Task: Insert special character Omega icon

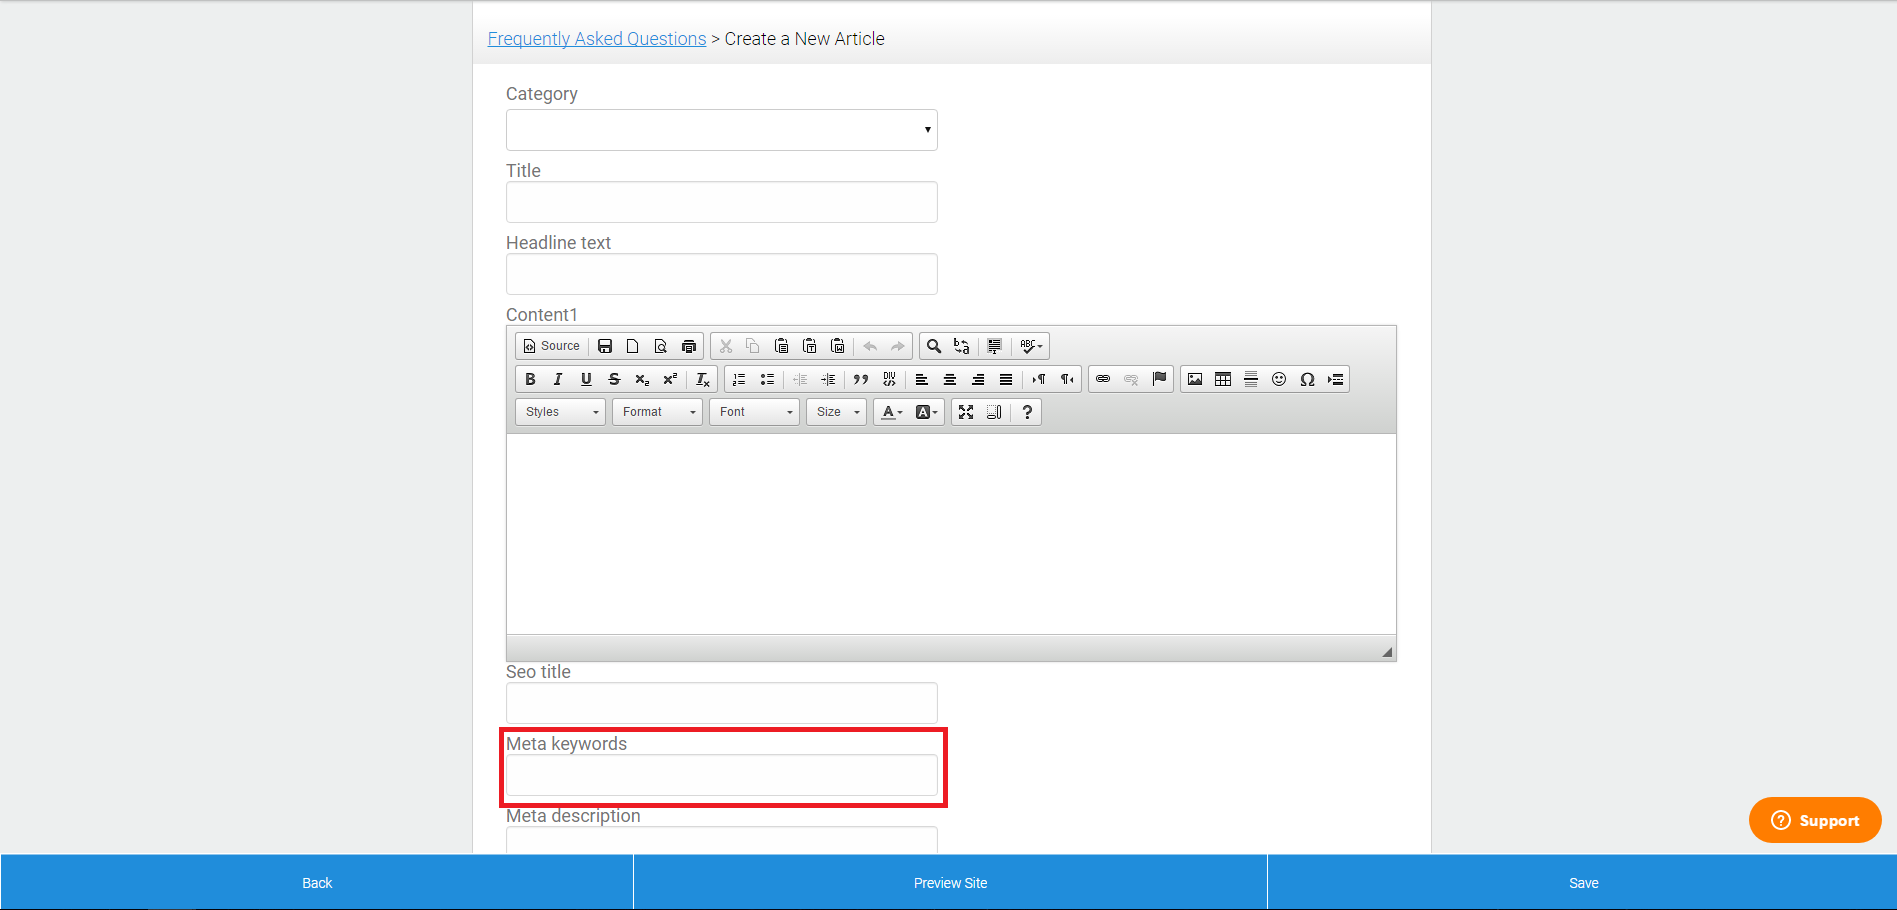Action: pos(1307,379)
